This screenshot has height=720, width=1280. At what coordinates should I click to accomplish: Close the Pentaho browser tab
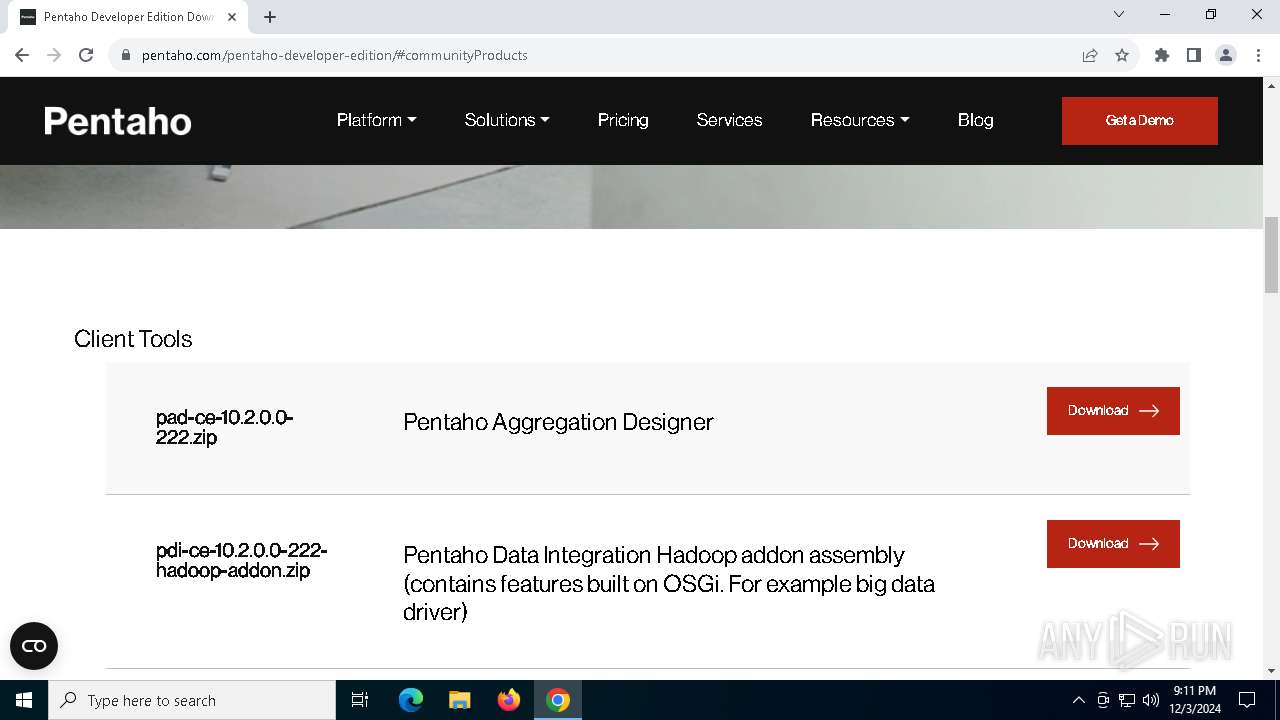pos(232,17)
